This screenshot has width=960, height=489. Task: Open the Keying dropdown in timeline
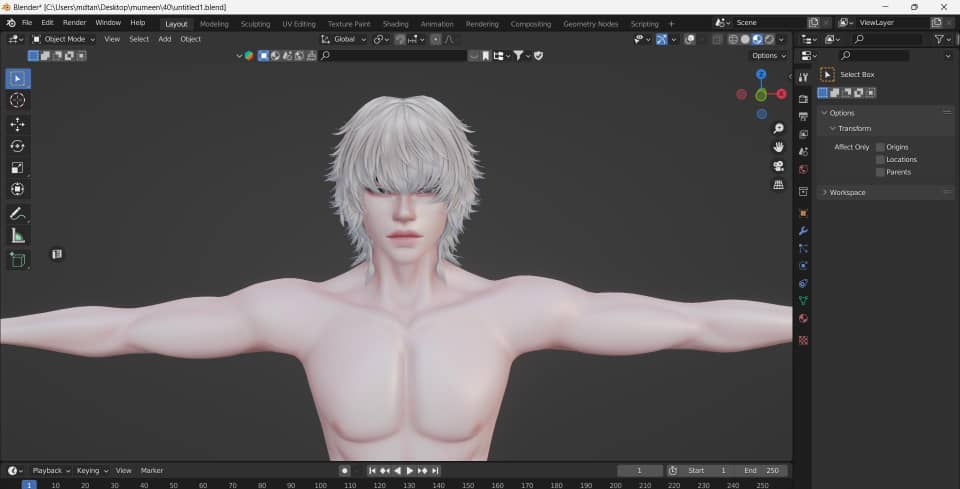pos(92,471)
